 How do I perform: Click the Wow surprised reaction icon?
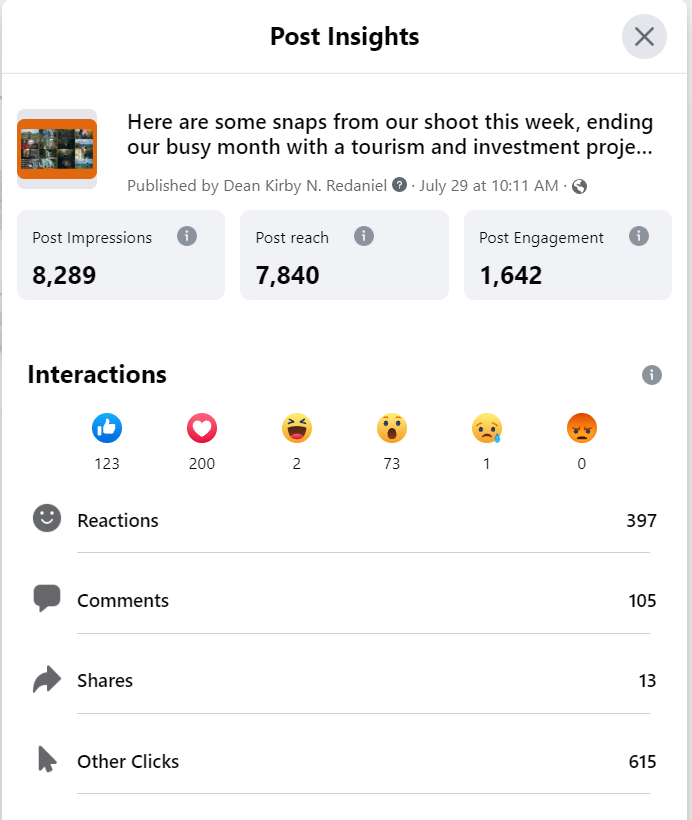392,429
